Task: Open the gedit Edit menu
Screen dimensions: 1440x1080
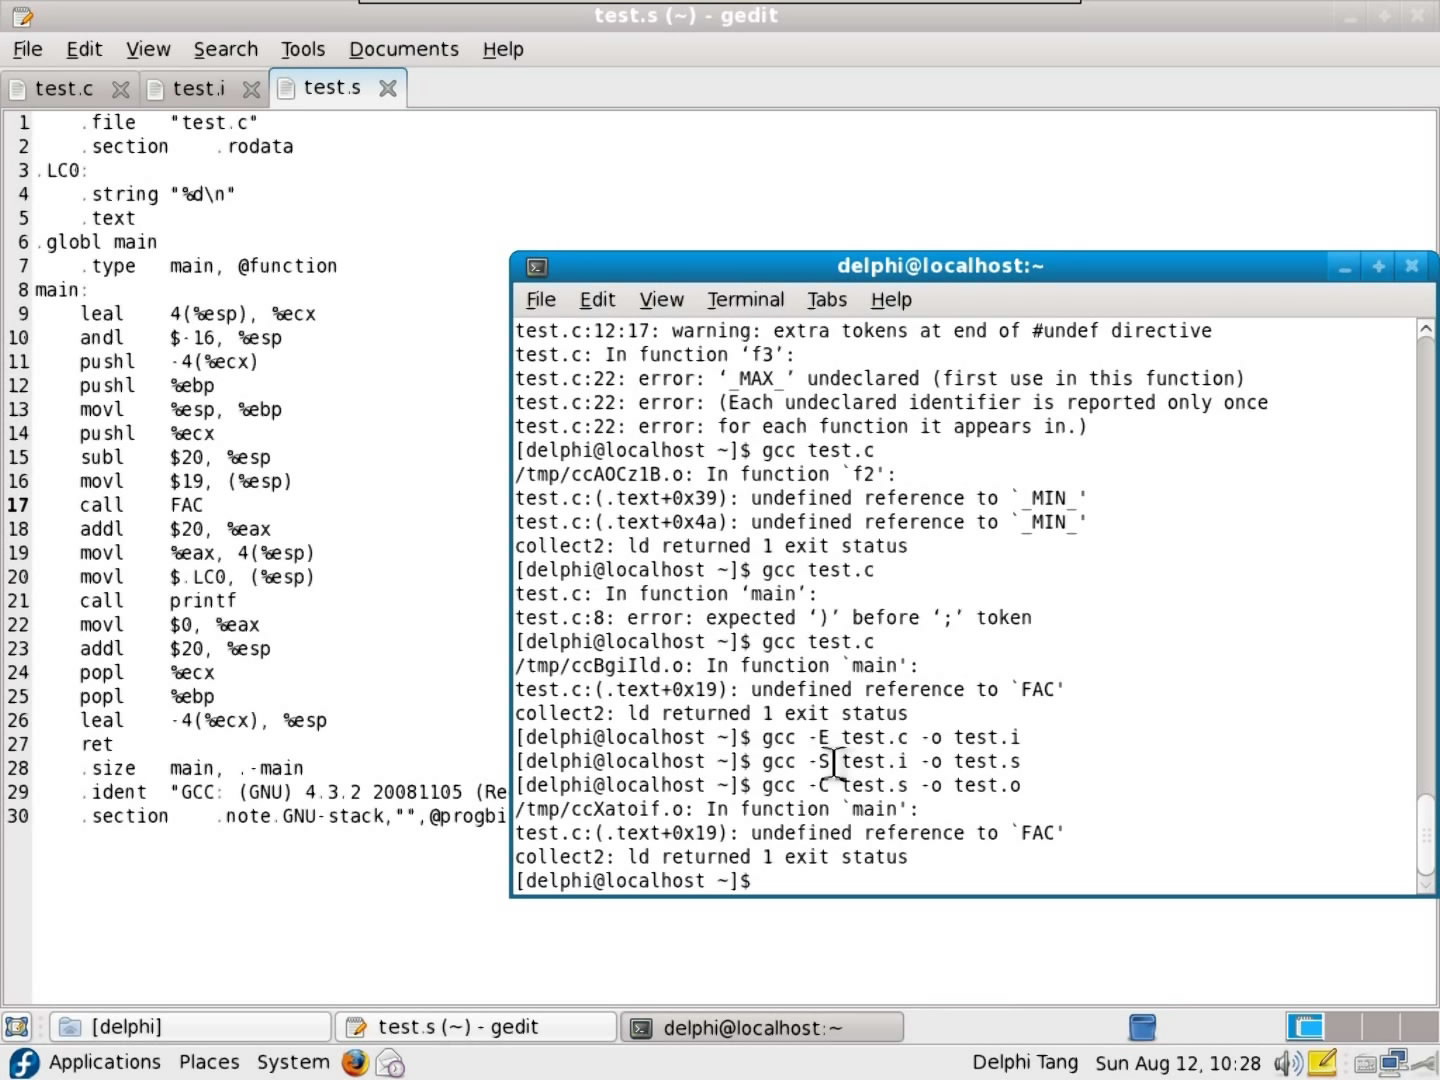Action: tap(84, 49)
